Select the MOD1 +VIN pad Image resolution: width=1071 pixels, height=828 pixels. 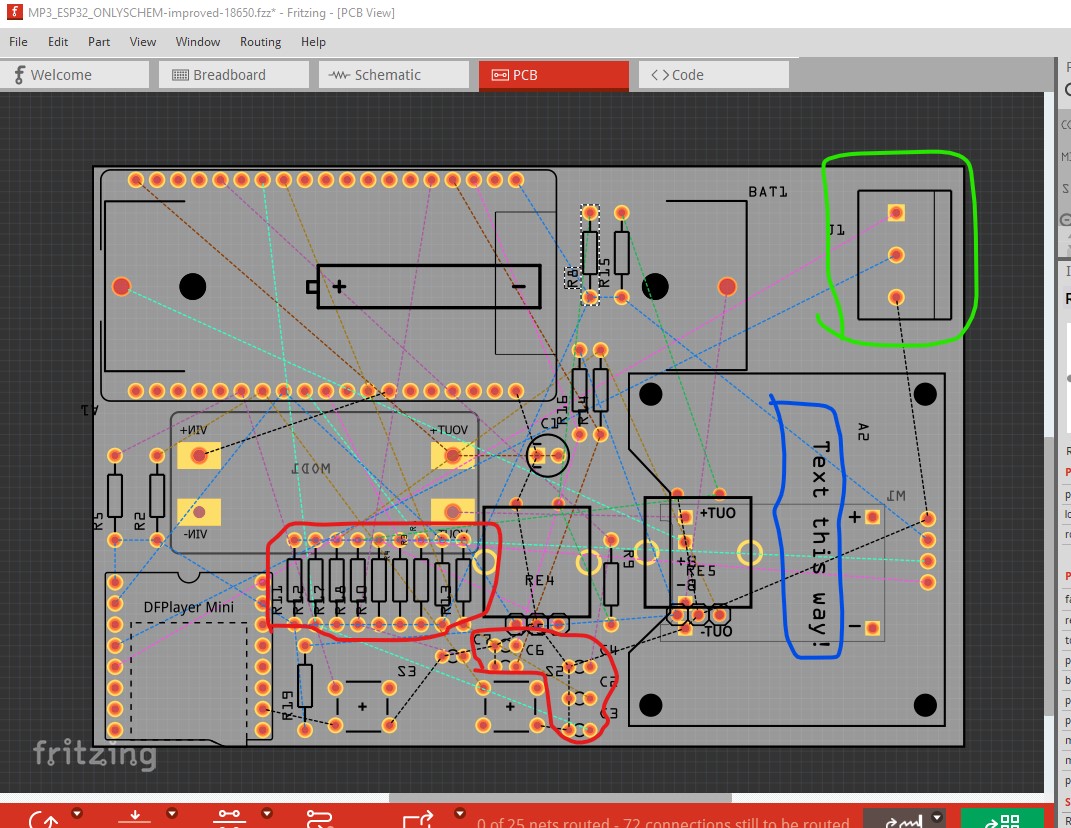pyautogui.click(x=199, y=455)
